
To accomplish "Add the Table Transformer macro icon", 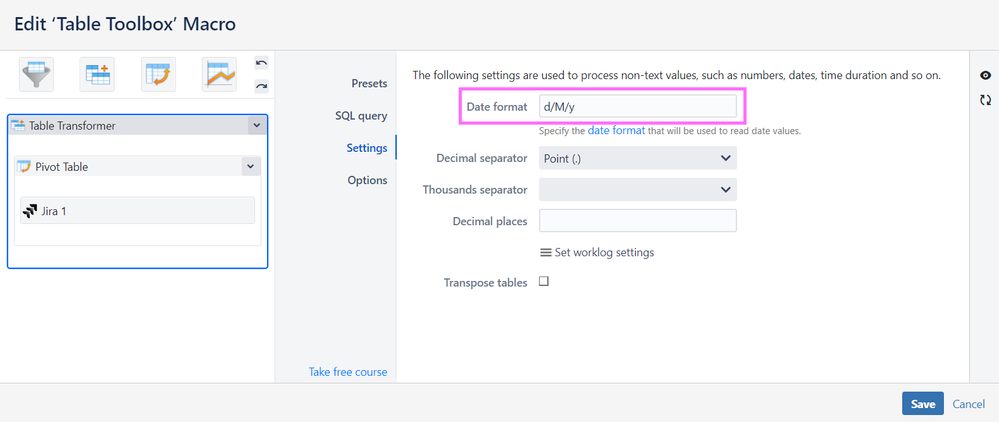I will click(x=97, y=75).
